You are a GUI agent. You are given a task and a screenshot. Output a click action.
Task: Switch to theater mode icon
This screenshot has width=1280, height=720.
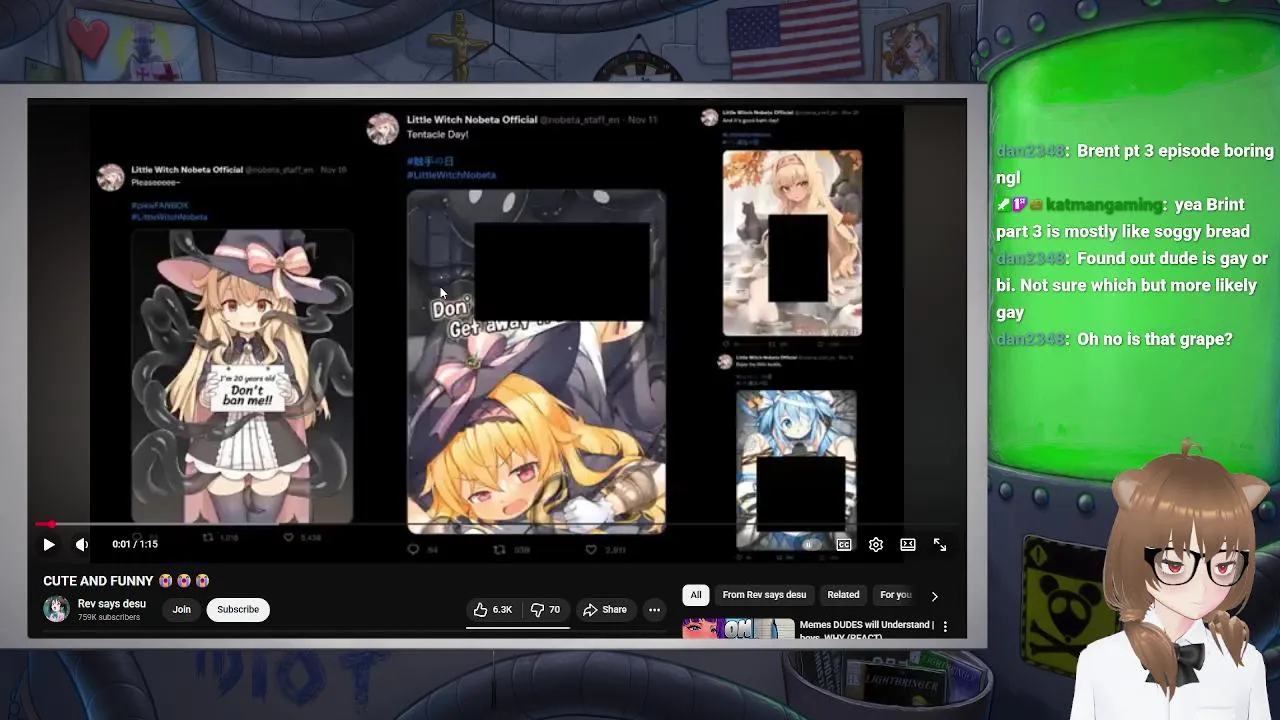pyautogui.click(x=908, y=544)
